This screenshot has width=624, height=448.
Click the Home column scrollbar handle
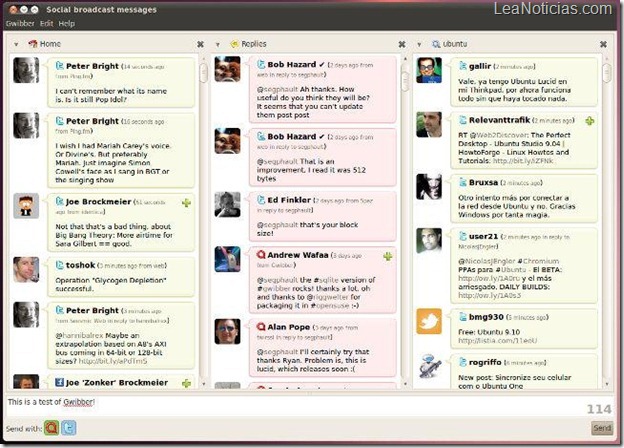tap(203, 73)
